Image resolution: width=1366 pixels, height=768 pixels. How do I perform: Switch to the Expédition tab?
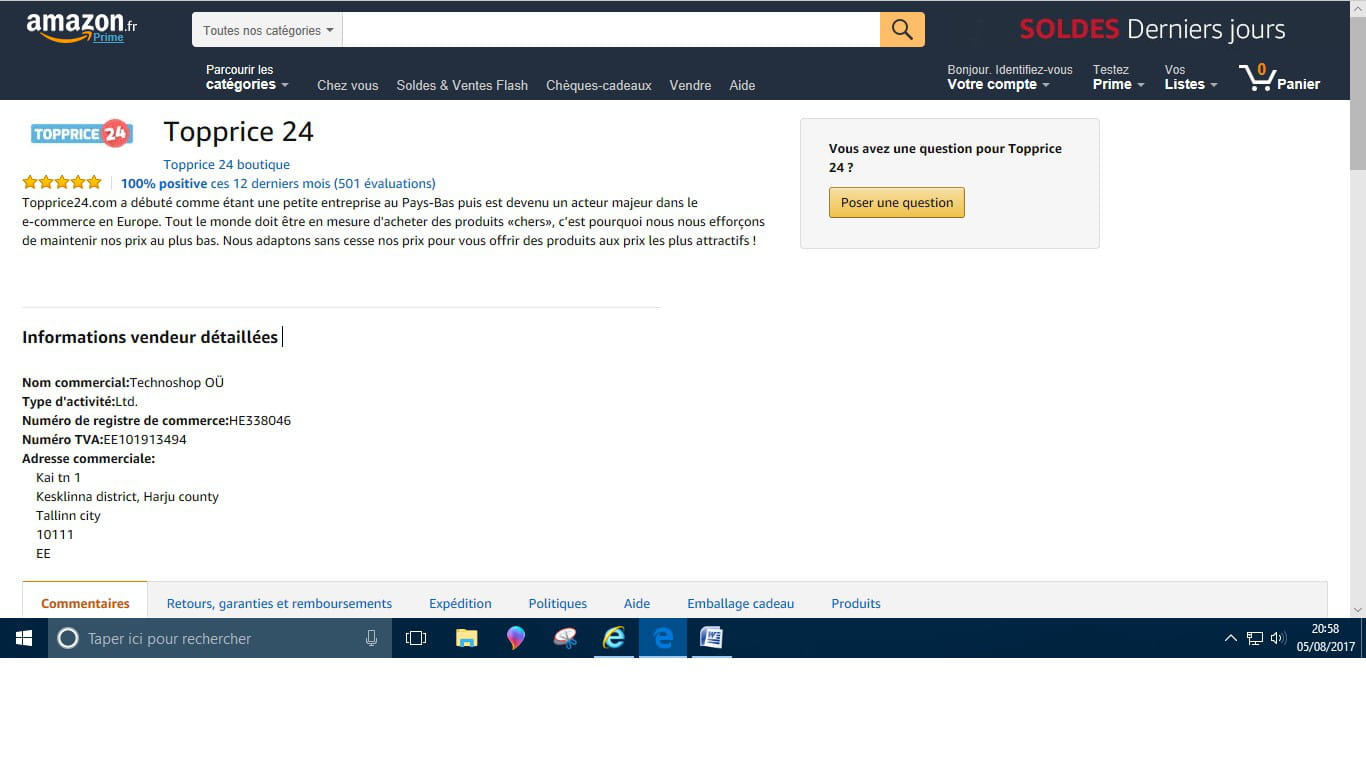tap(460, 603)
